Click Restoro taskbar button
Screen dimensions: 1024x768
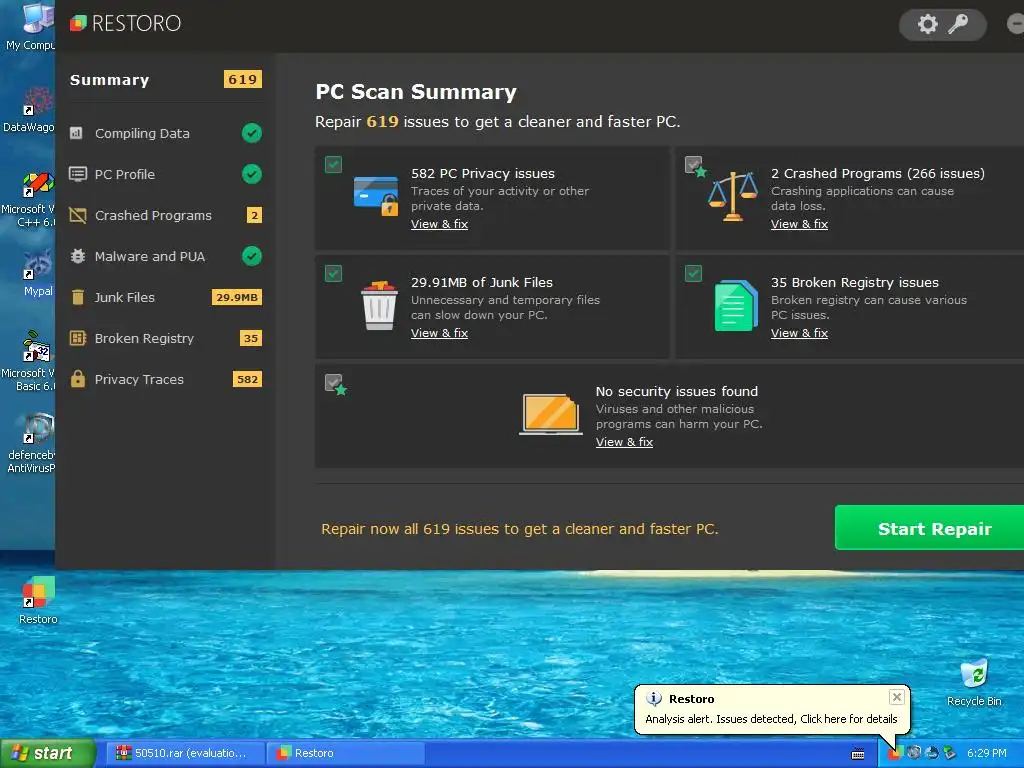pos(347,753)
